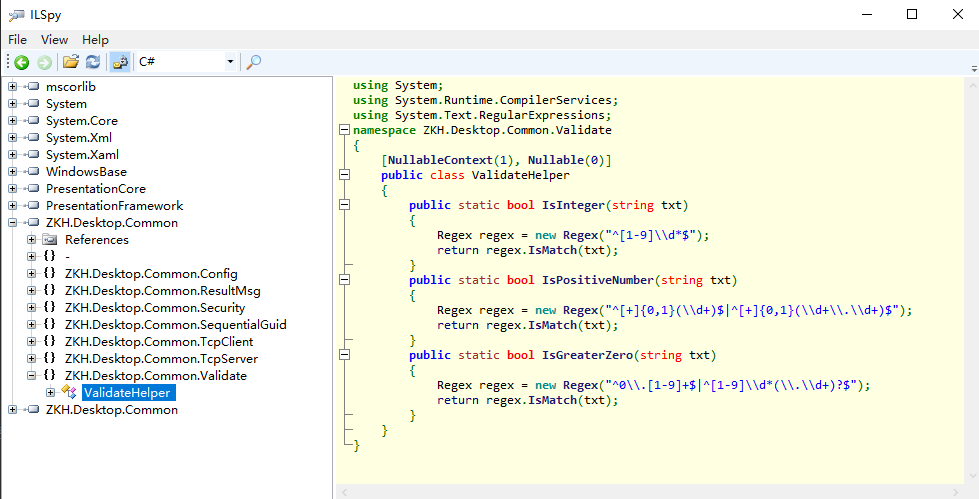Select the last ZKH.Desktop.Common assembly item
979x499 pixels.
click(x=112, y=410)
